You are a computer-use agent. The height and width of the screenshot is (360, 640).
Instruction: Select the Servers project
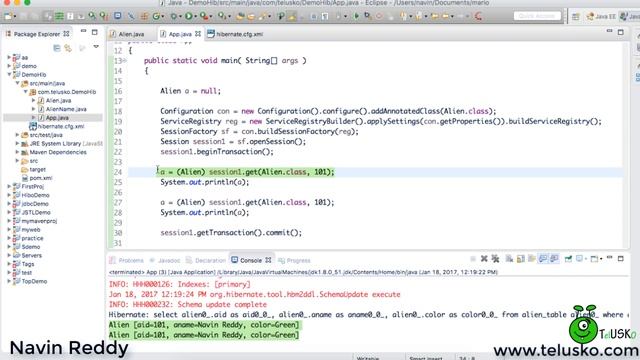click(x=31, y=256)
